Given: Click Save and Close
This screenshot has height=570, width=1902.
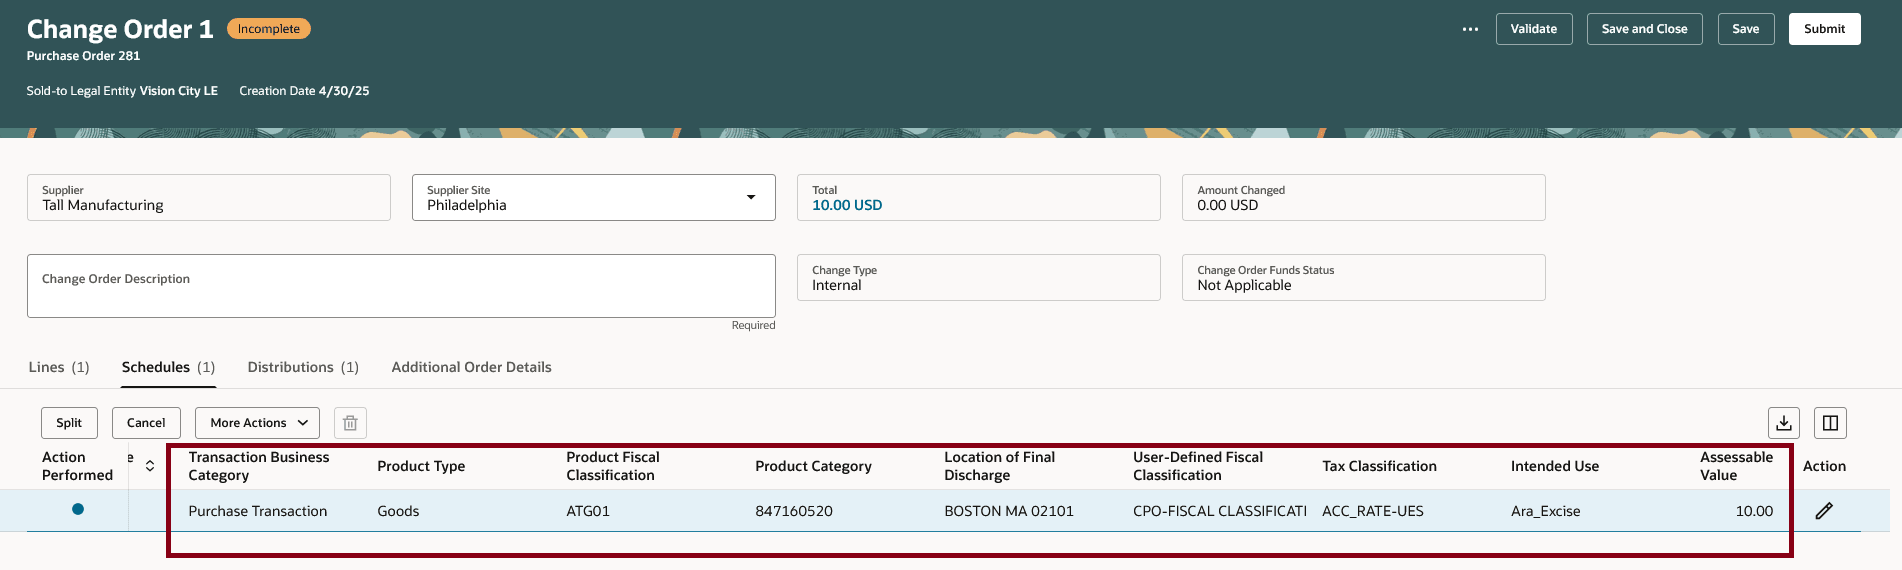Looking at the screenshot, I should point(1644,29).
